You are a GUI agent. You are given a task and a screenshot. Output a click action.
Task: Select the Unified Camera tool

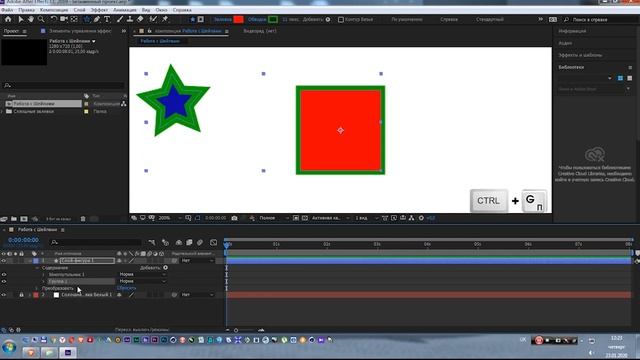(64, 19)
